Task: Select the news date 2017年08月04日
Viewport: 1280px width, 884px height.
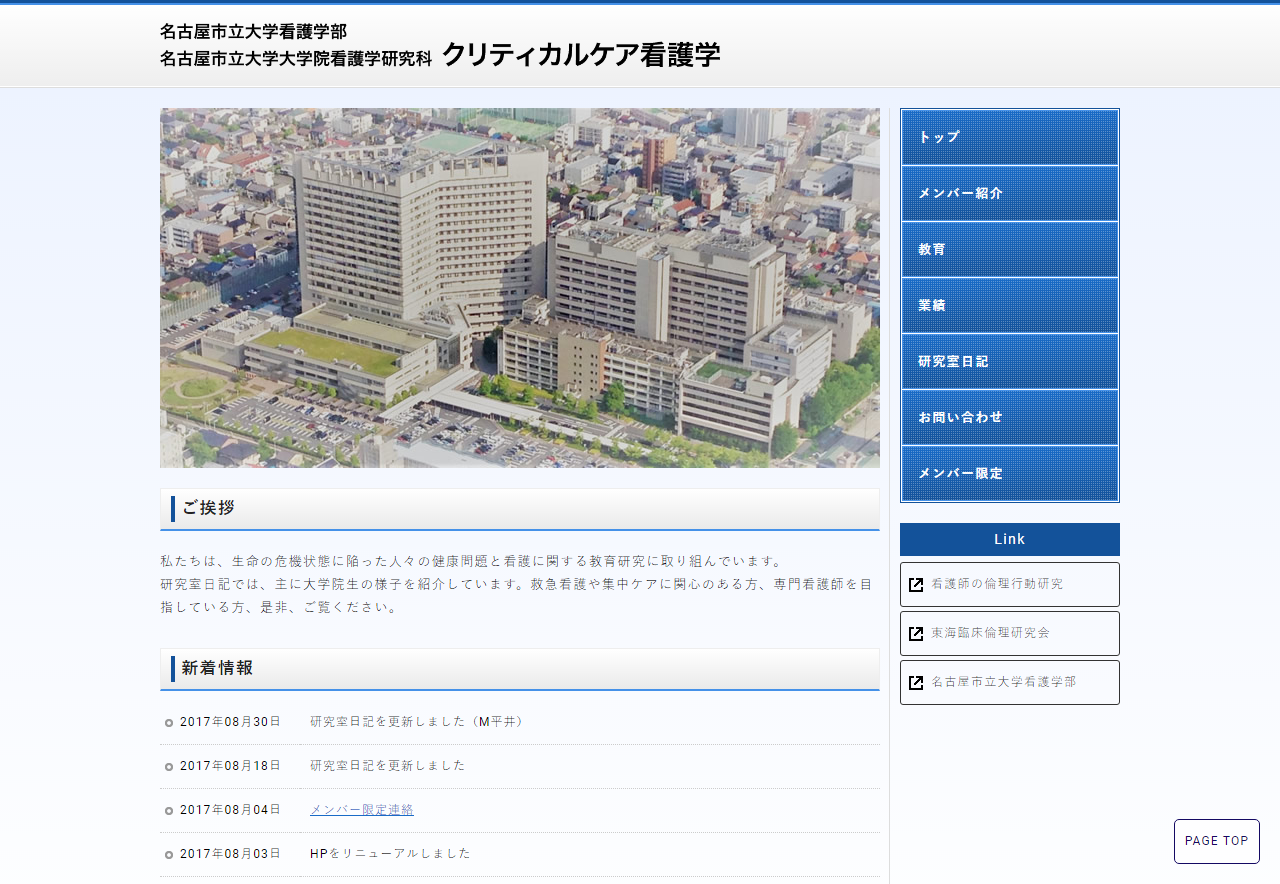Action: (230, 810)
